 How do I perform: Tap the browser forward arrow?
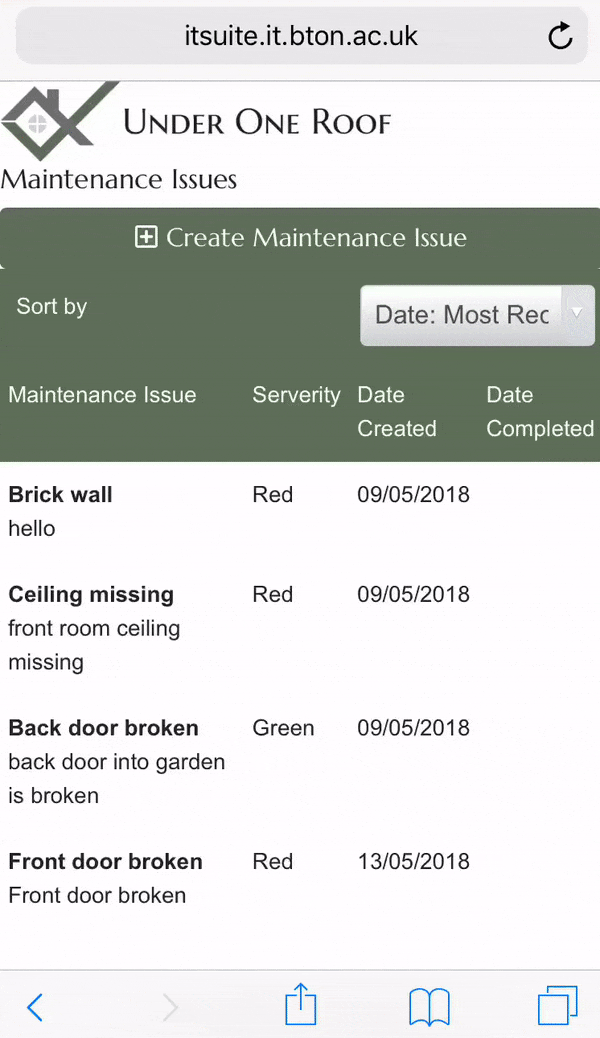[x=171, y=1007]
